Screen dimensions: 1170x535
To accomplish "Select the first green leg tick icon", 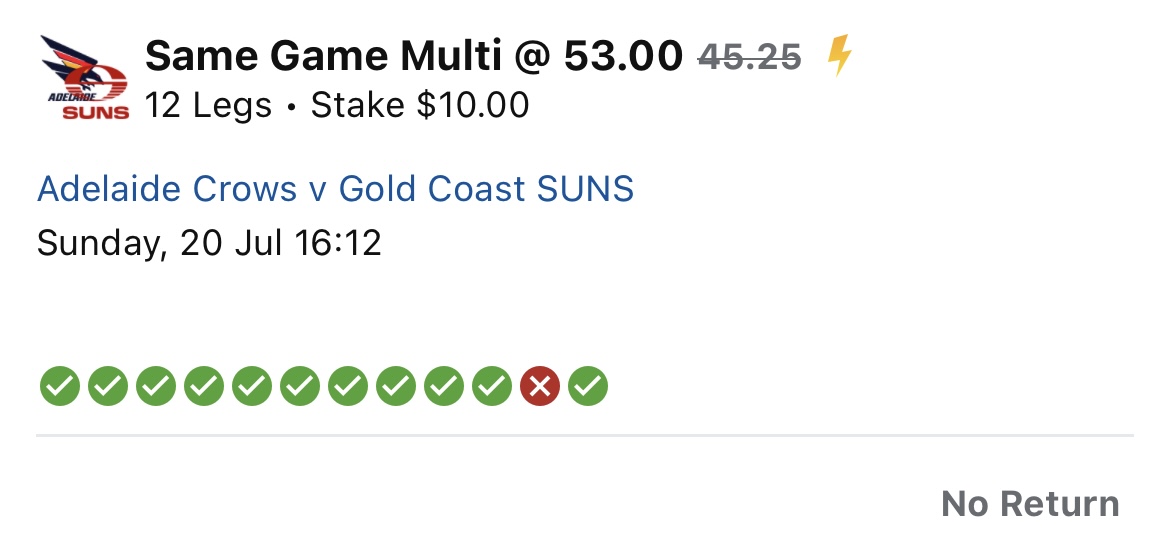I will pos(60,387).
